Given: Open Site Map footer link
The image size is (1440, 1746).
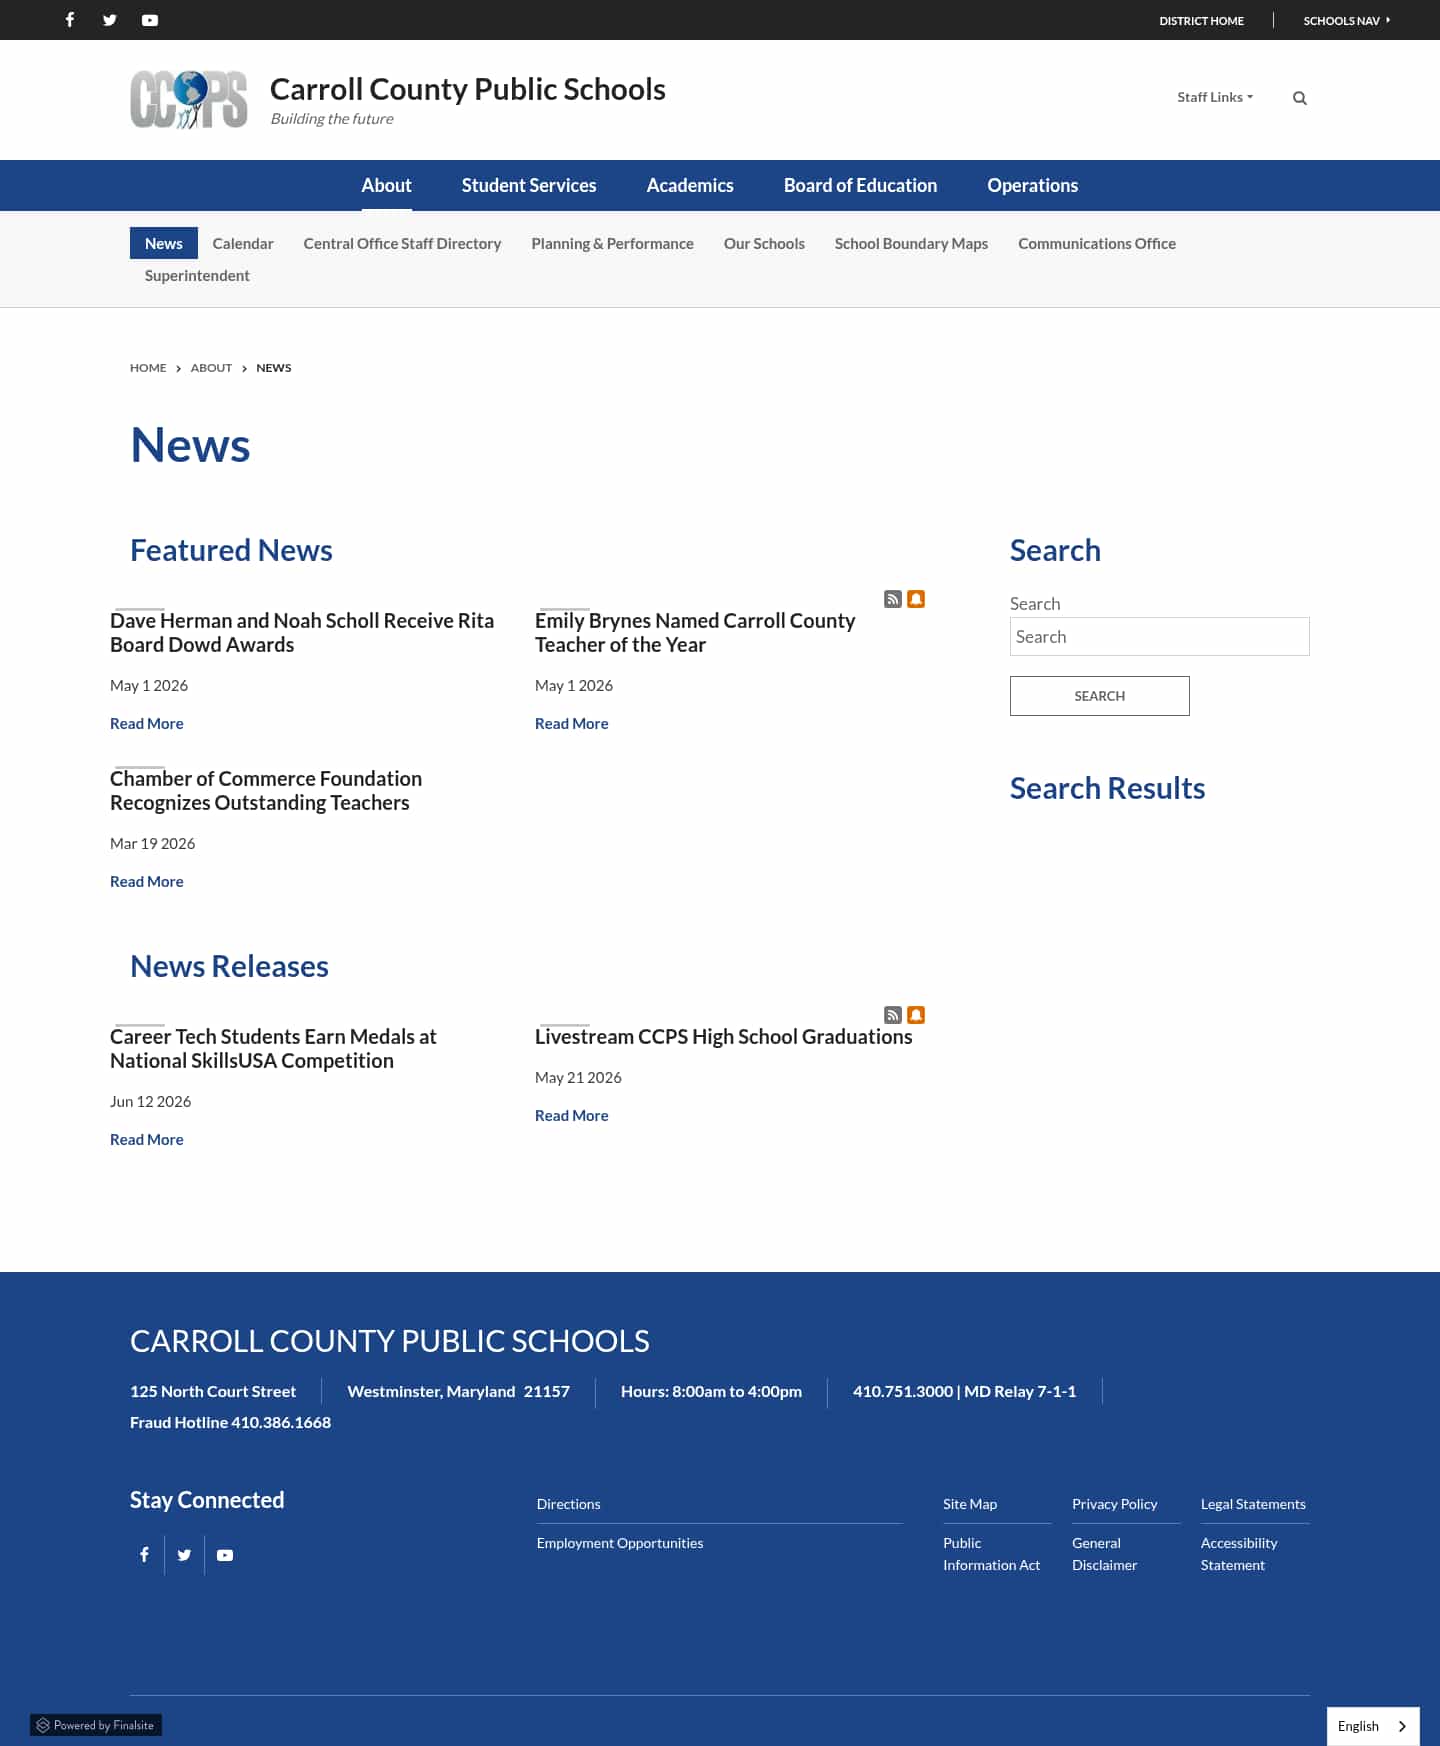Looking at the screenshot, I should 970,1504.
